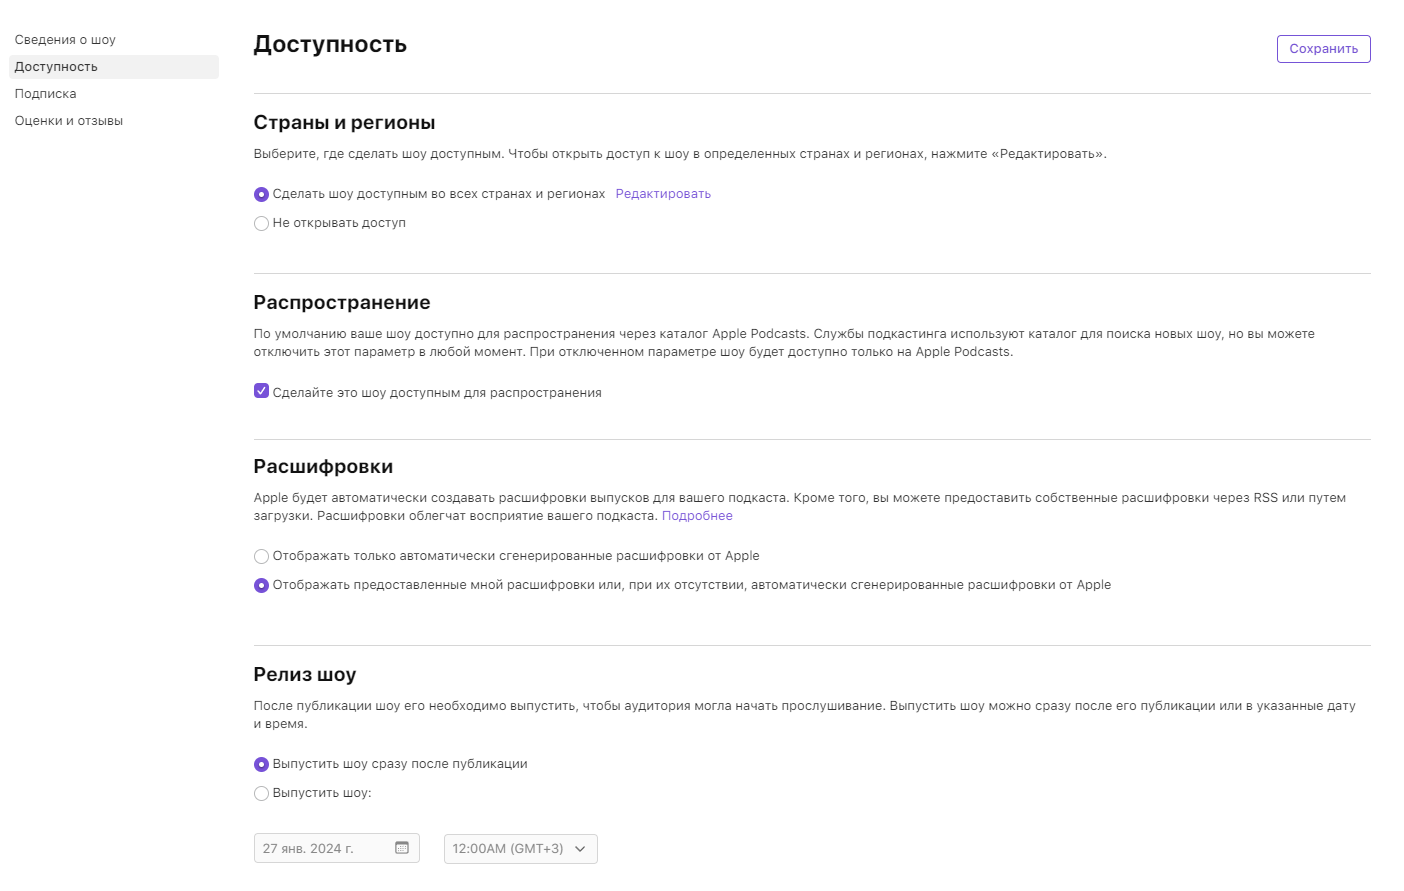Select "Не открывать доступ" radio button
This screenshot has height=891, width=1404.
tap(261, 223)
